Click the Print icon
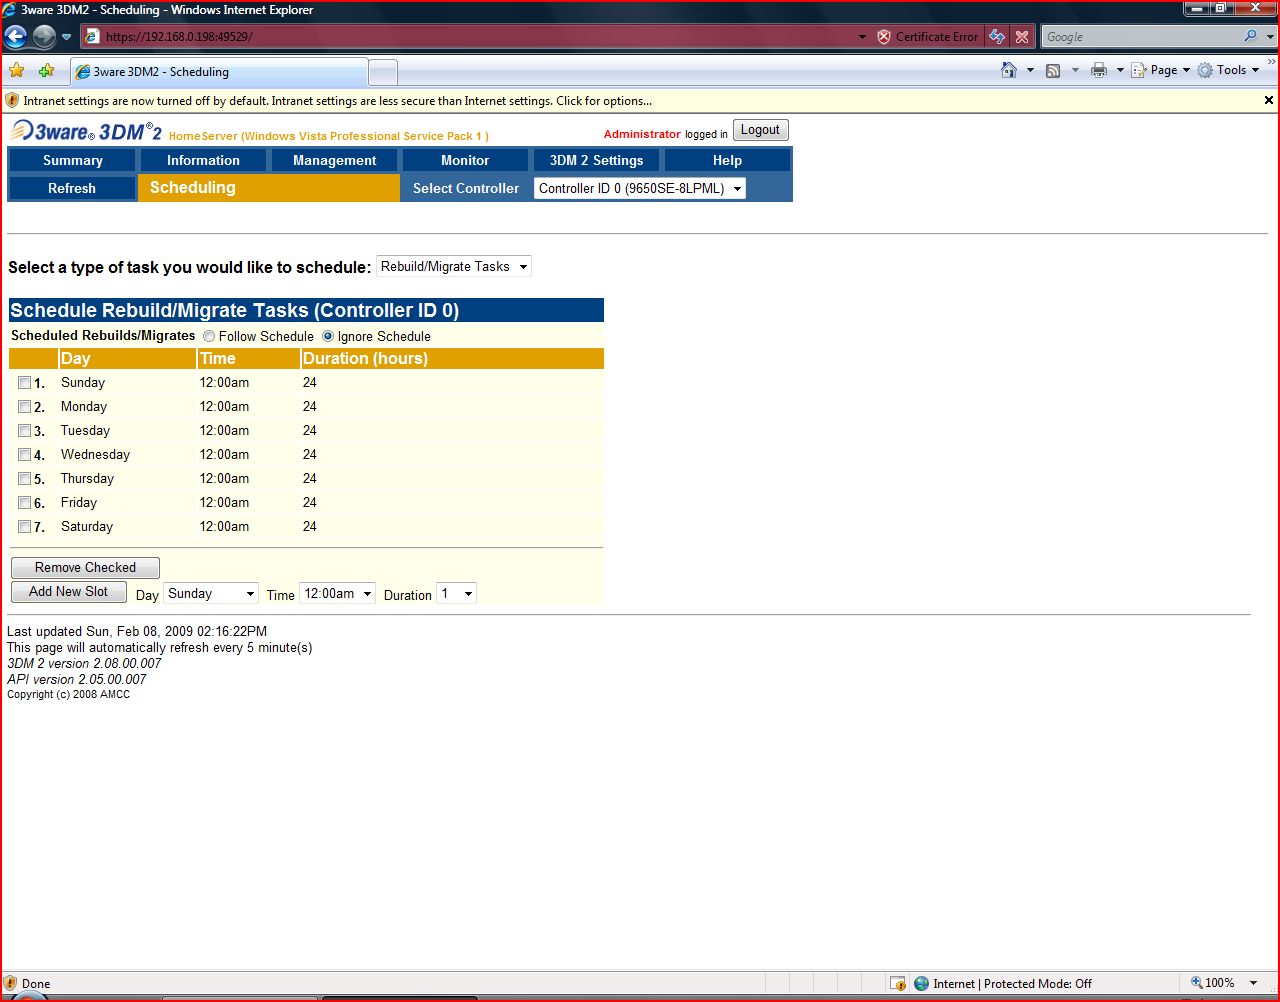This screenshot has width=1280, height=1002. coord(1099,70)
